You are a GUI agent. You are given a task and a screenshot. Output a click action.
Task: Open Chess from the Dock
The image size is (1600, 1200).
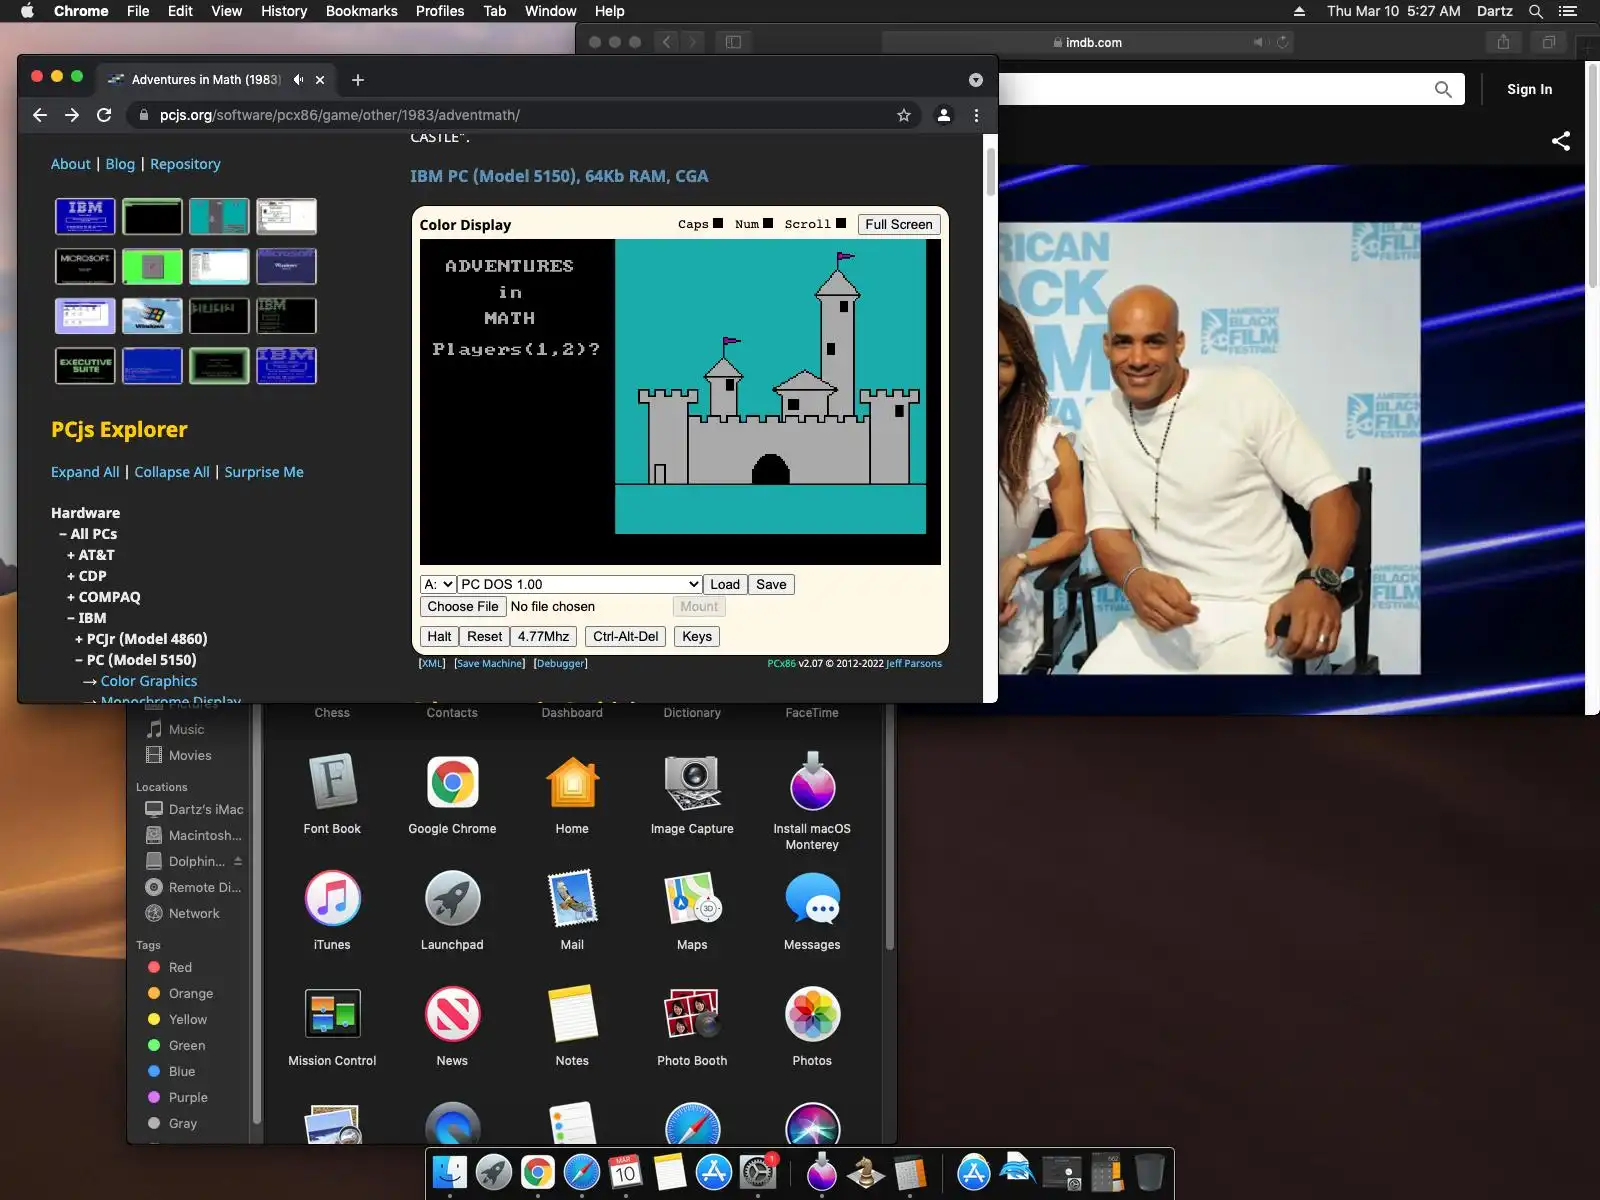pos(866,1172)
